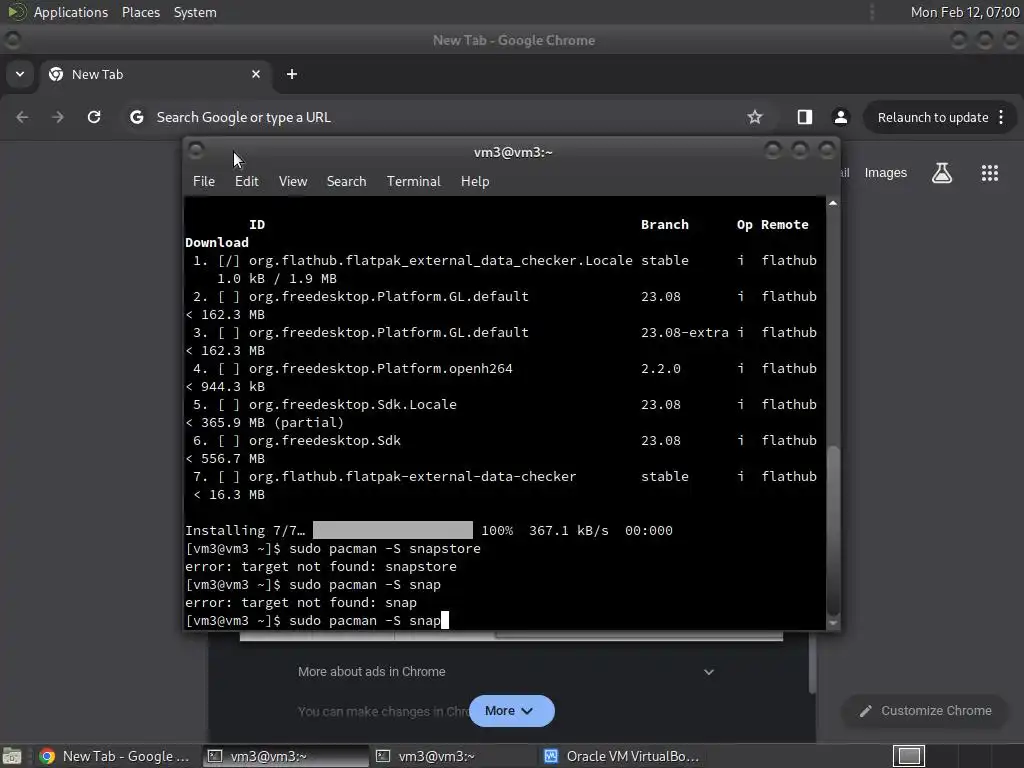The height and width of the screenshot is (768, 1024).
Task: Click the clock Mon Feb 12, 07:00
Action: click(965, 12)
